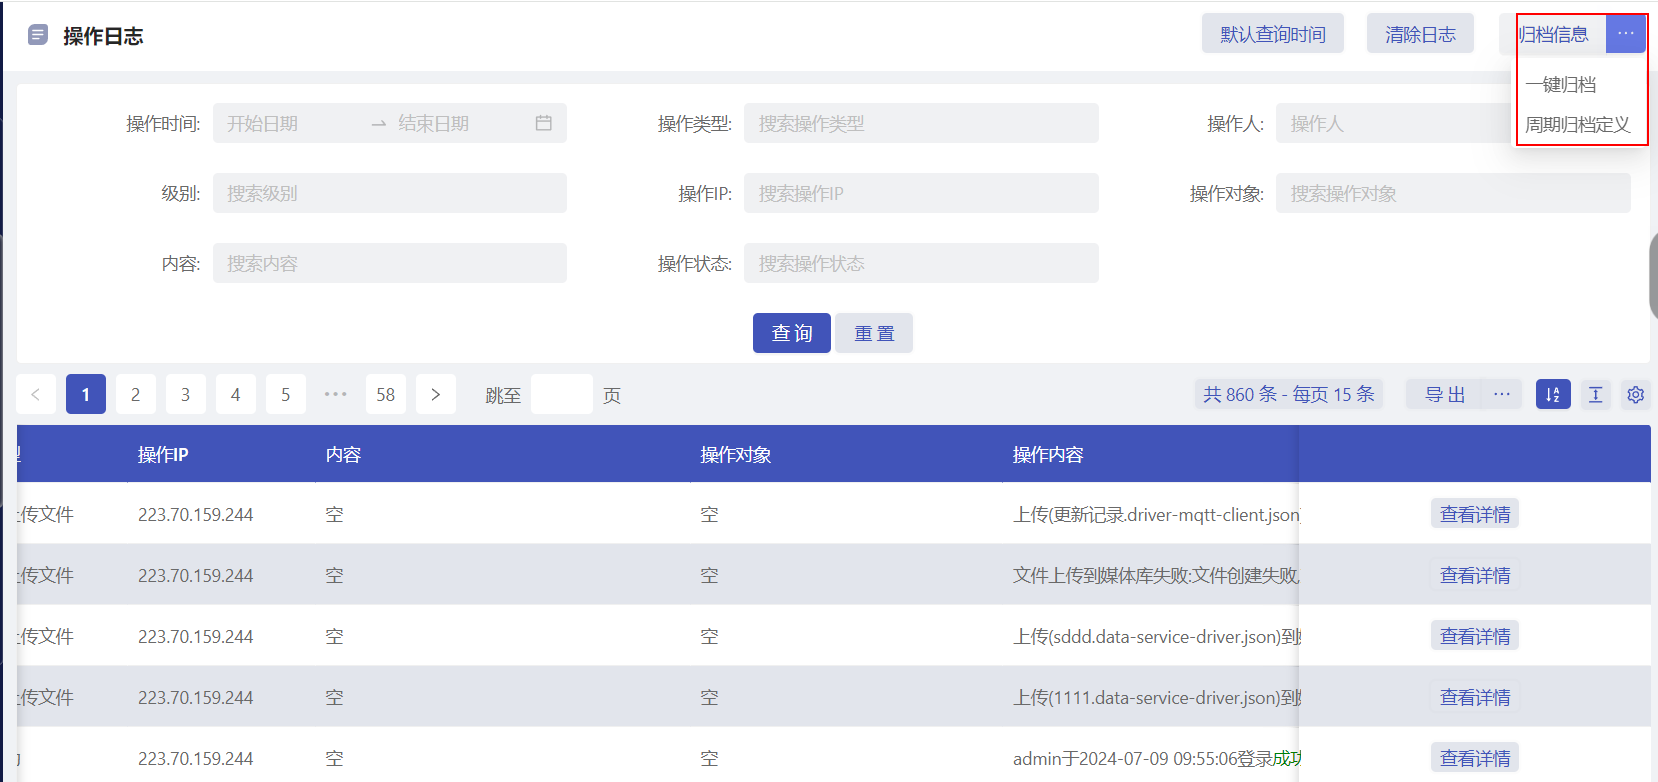The height and width of the screenshot is (782, 1658).
Task: Focus the 内容 search input
Action: point(390,263)
